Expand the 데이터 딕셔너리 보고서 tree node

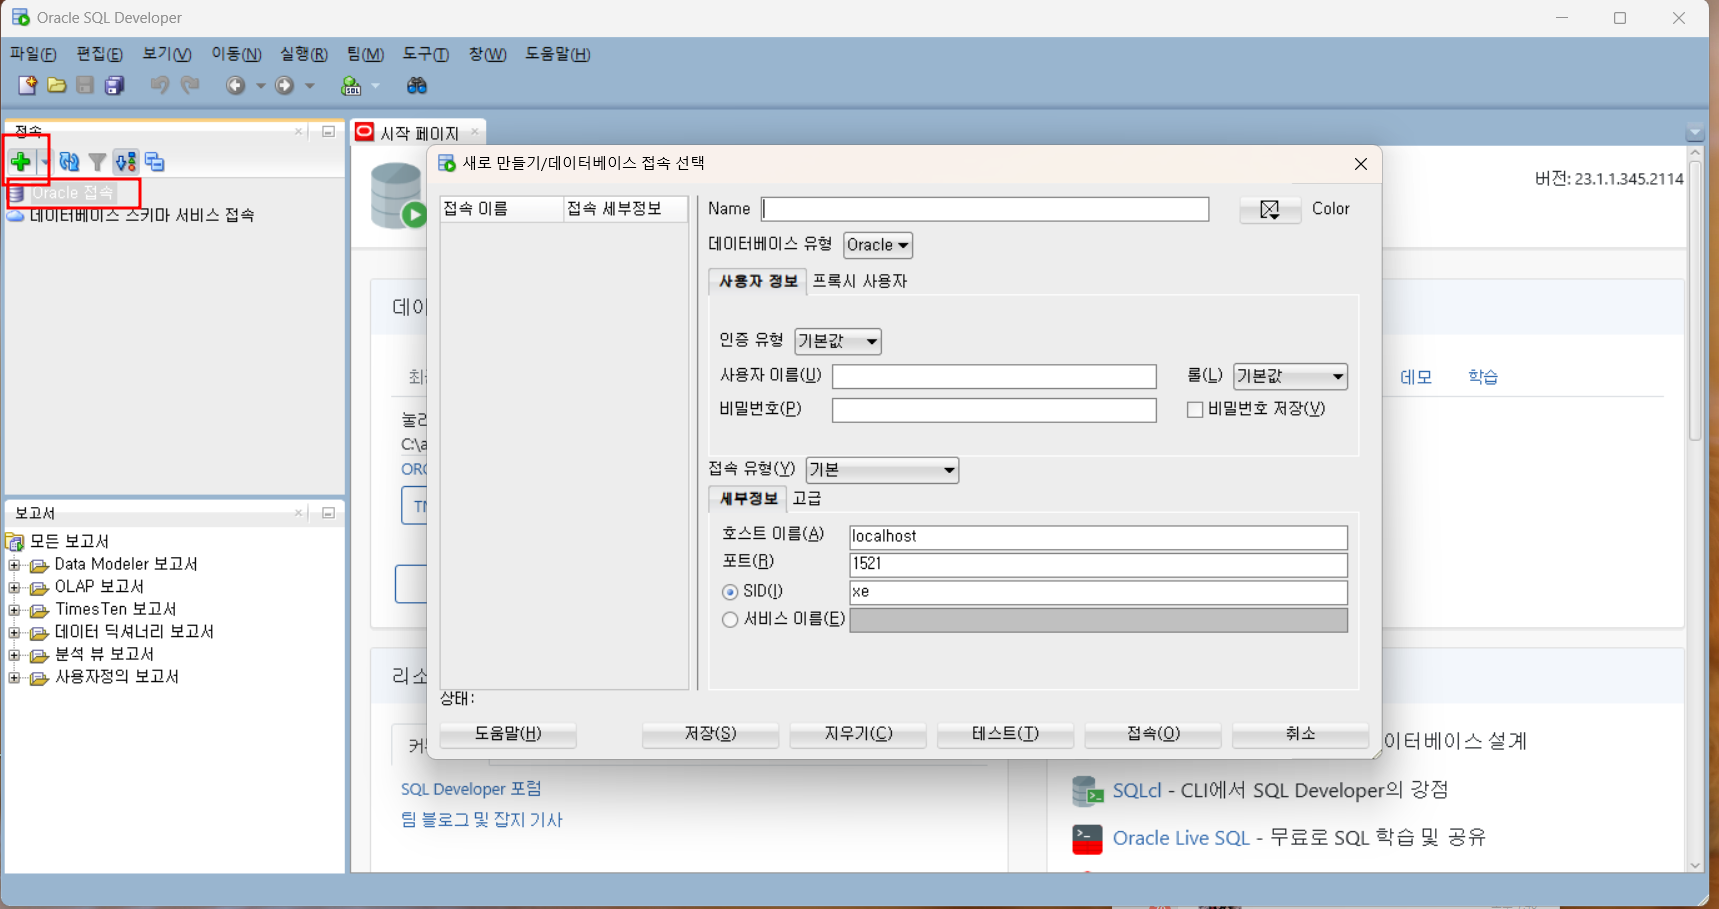point(14,632)
